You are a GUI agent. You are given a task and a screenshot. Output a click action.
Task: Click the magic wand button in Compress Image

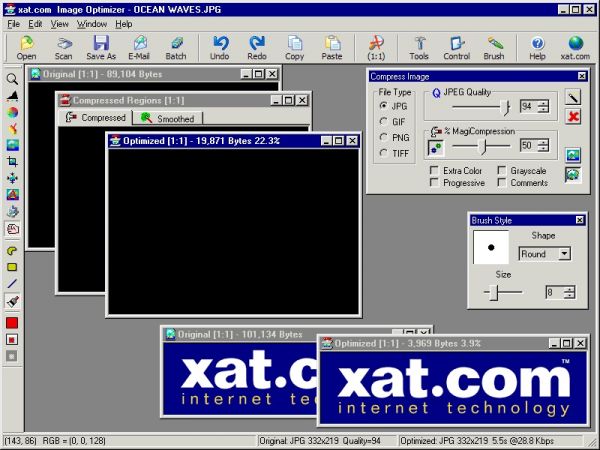point(573,98)
